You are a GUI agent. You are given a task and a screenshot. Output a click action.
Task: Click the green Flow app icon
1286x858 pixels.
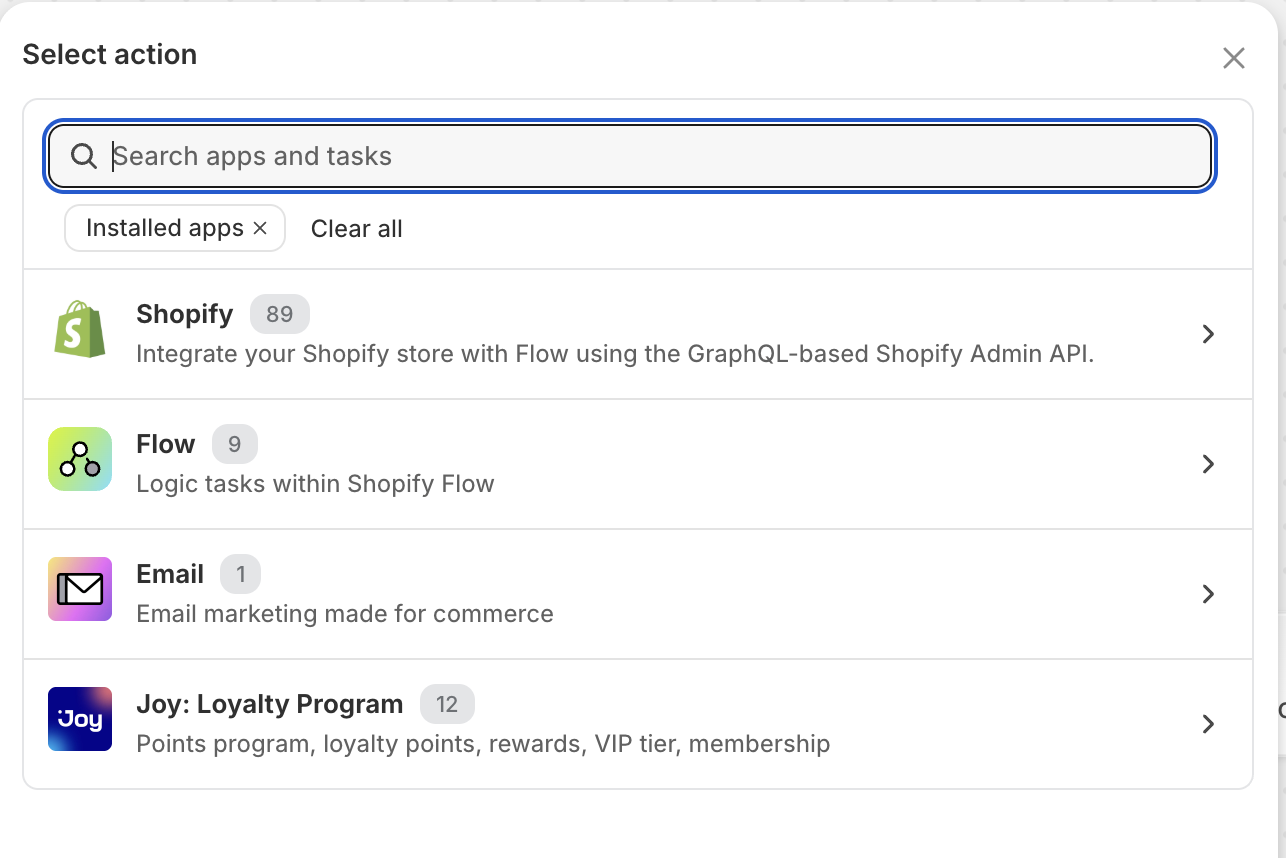(80, 460)
